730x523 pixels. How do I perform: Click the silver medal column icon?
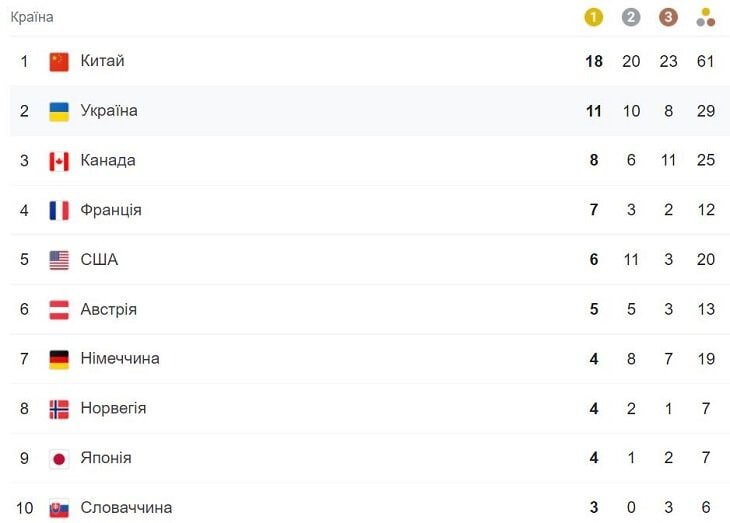631,18
